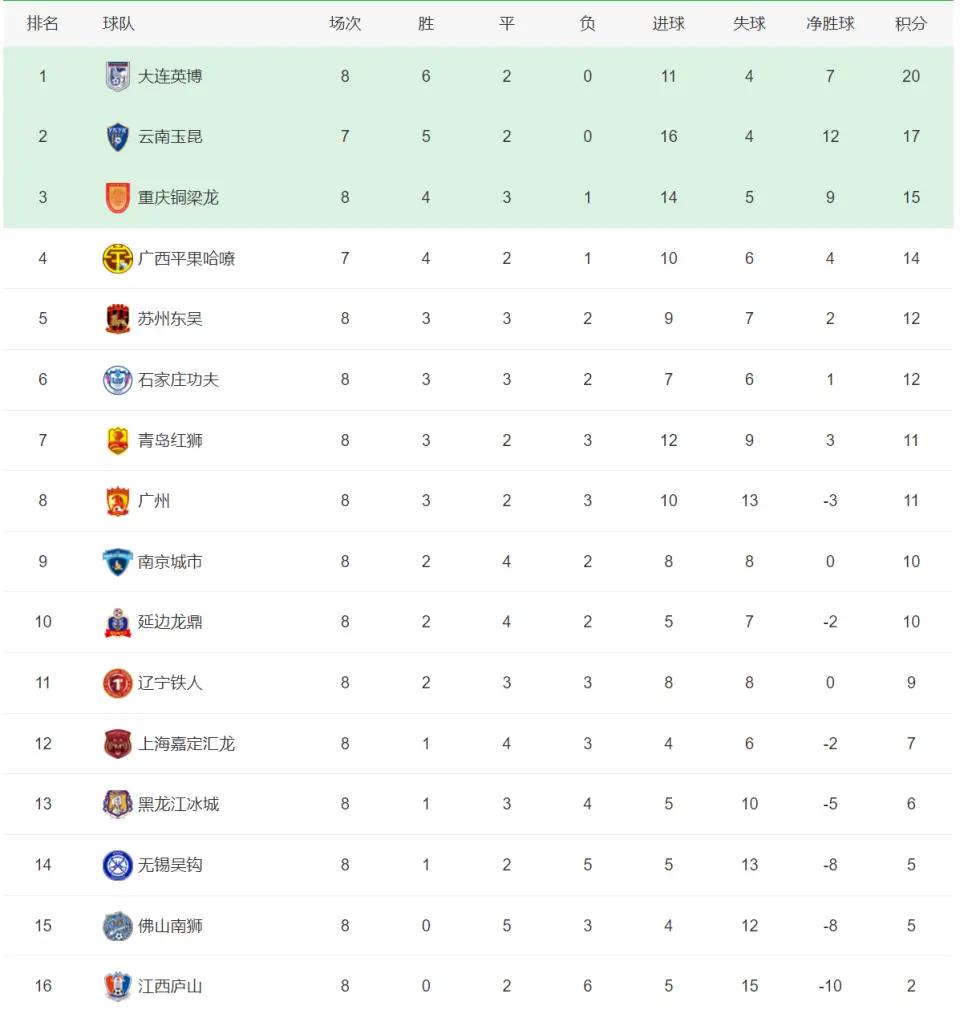Click the 大连英博 team logo
Screen dimensions: 960x1014
[x=118, y=76]
